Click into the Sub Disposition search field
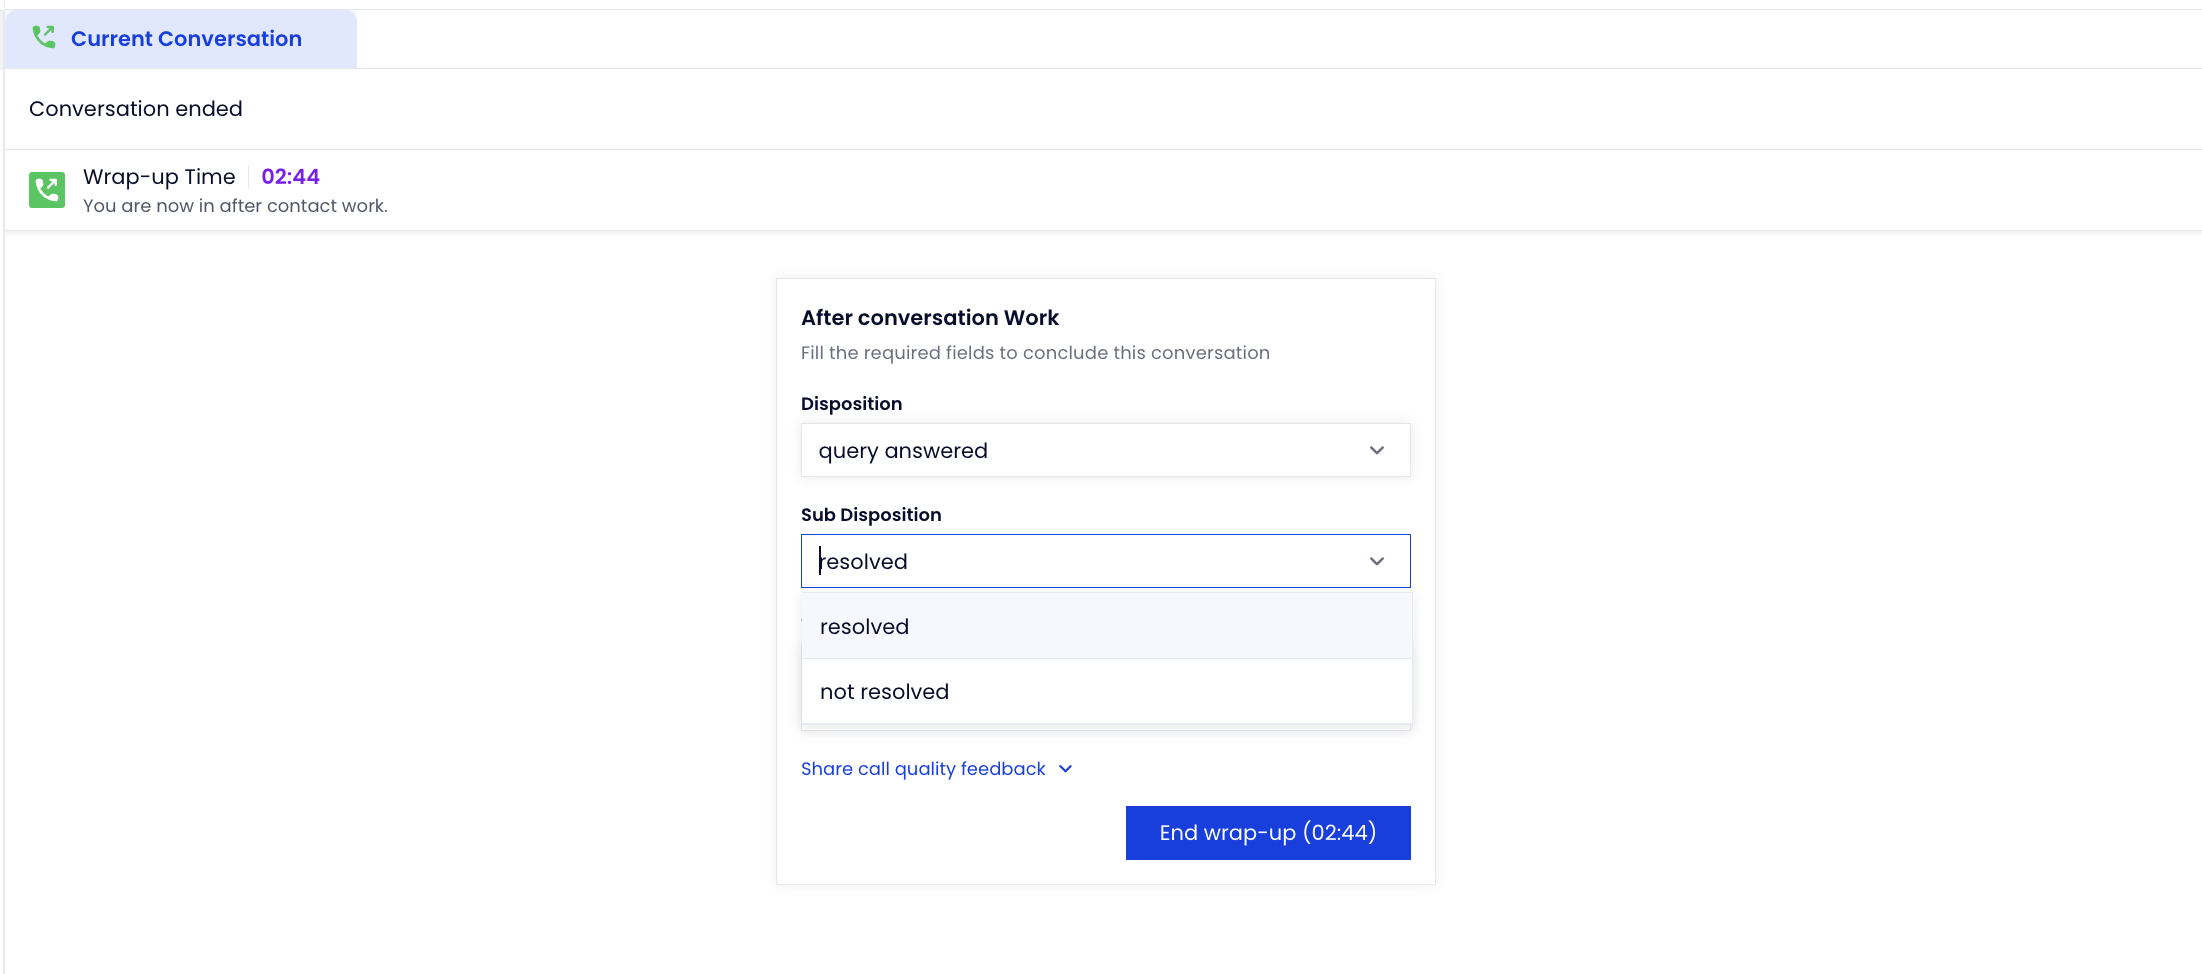This screenshot has width=2202, height=974. coord(1085,561)
